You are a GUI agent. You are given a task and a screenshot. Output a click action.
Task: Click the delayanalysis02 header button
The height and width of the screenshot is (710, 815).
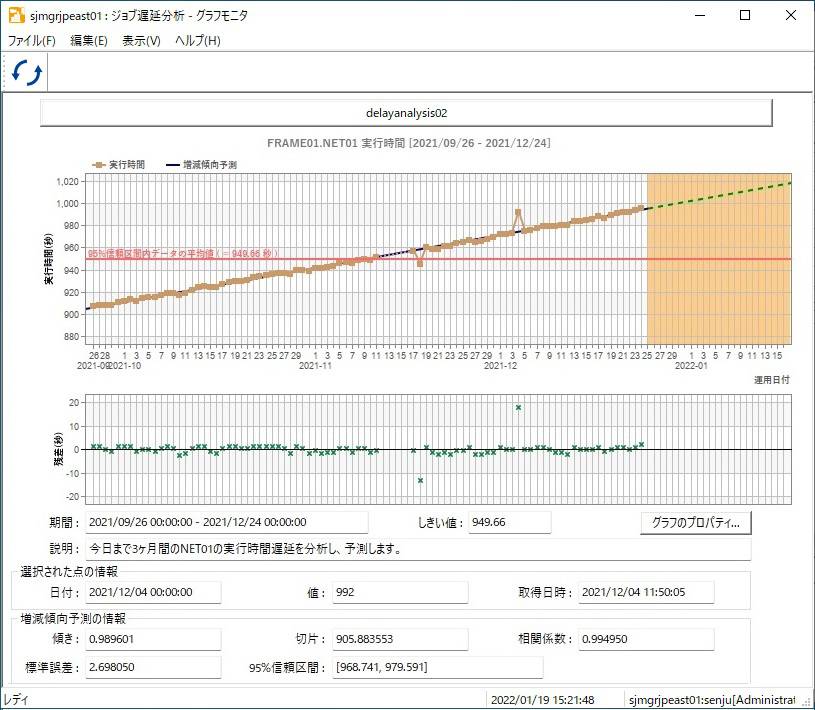406,113
